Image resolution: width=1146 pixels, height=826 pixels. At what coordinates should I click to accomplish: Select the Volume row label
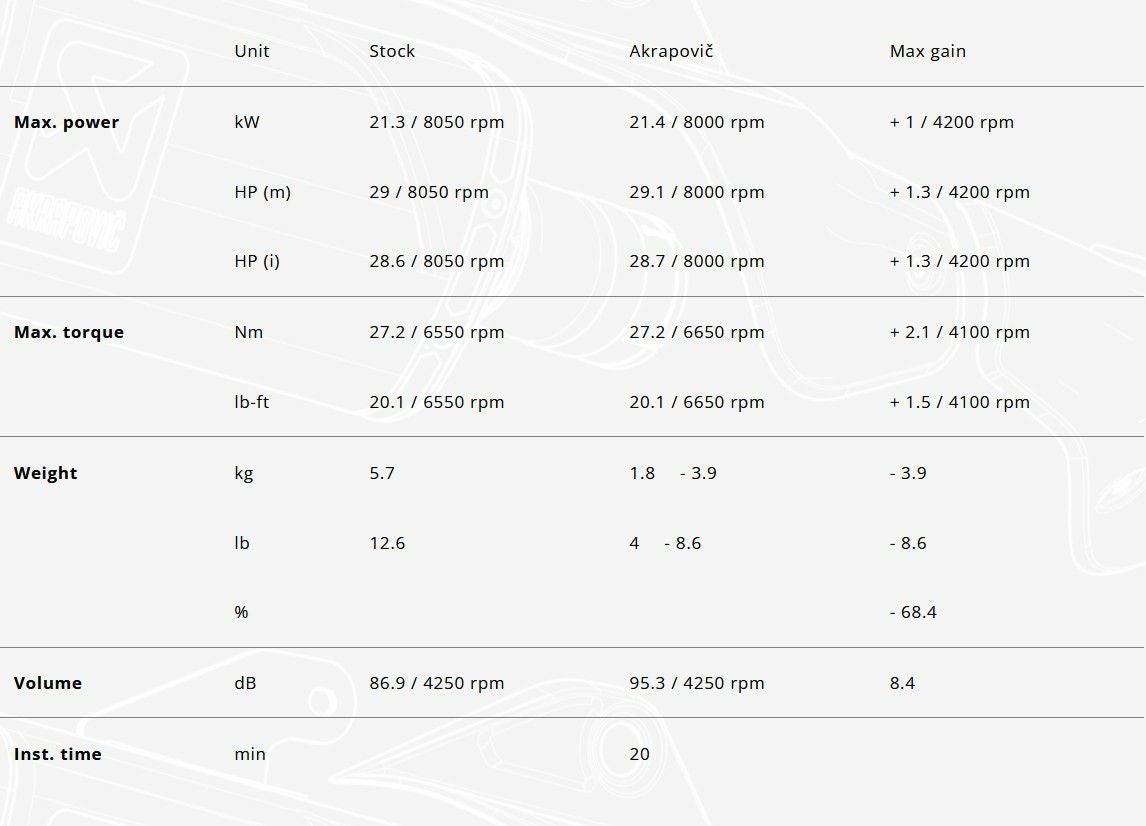coord(48,683)
